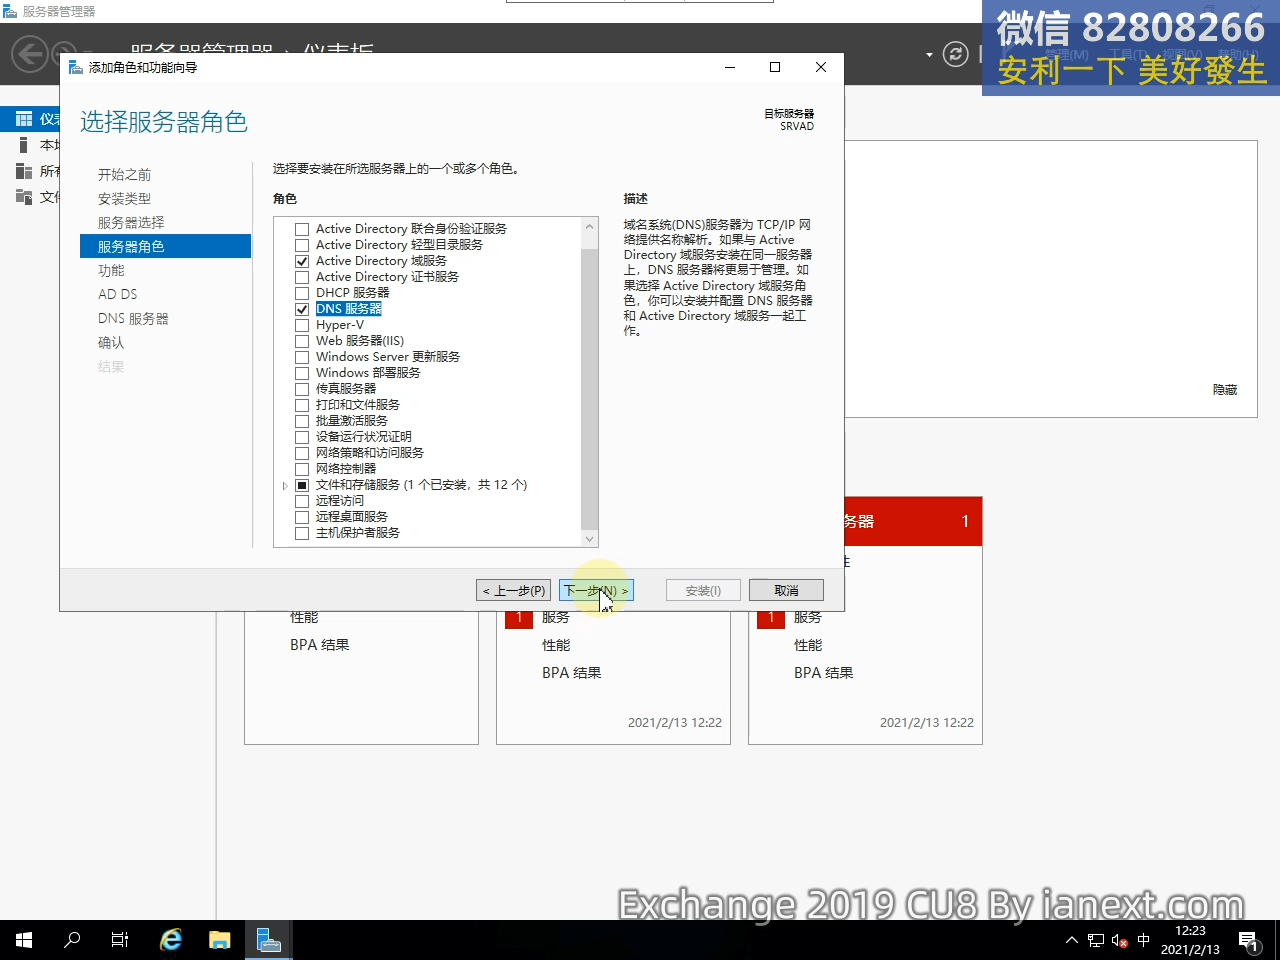The width and height of the screenshot is (1280, 960).
Task: Show hidden tray icons chevron
Action: pyautogui.click(x=1072, y=940)
